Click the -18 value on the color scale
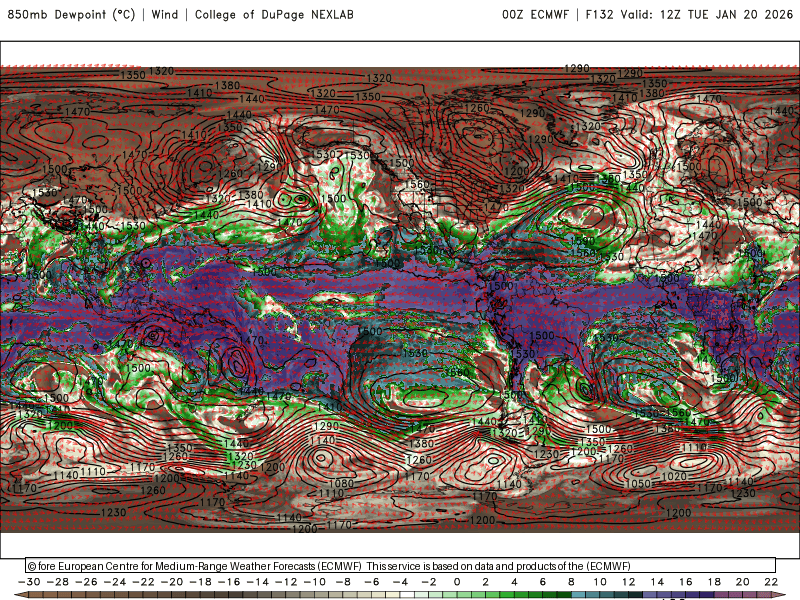 click(x=201, y=582)
